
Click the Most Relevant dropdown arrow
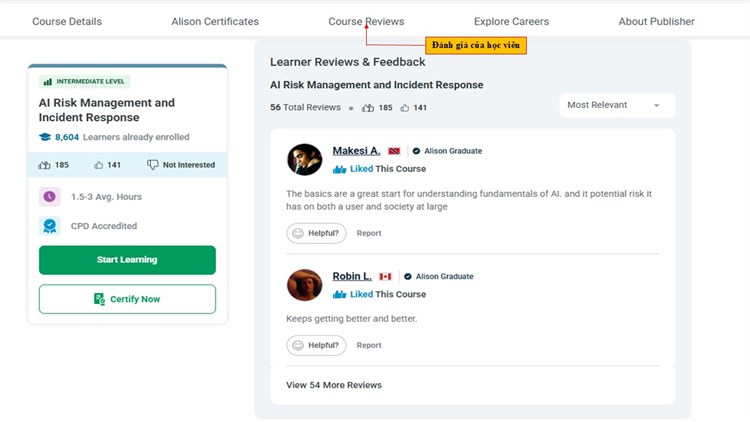coord(657,105)
